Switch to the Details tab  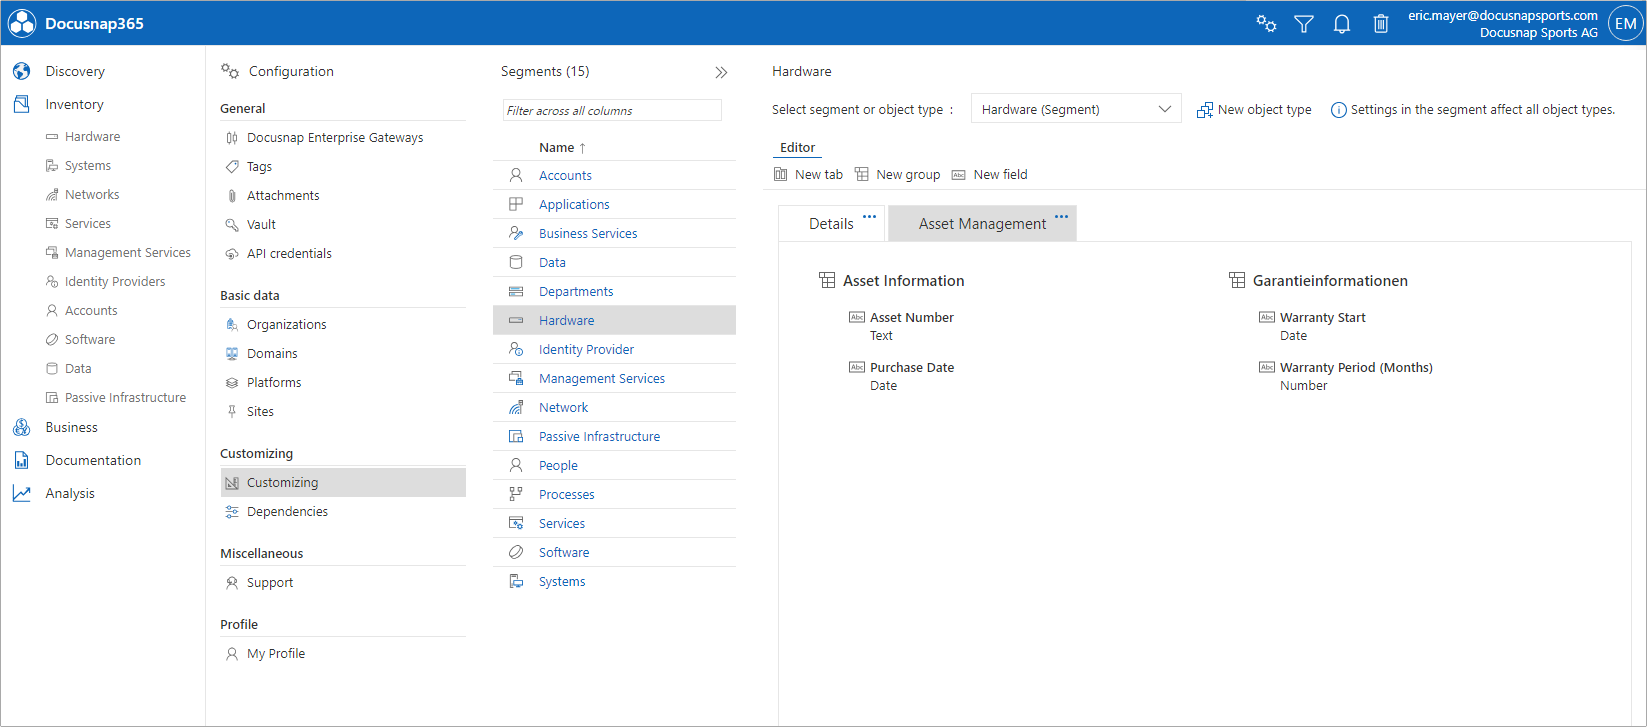[831, 223]
